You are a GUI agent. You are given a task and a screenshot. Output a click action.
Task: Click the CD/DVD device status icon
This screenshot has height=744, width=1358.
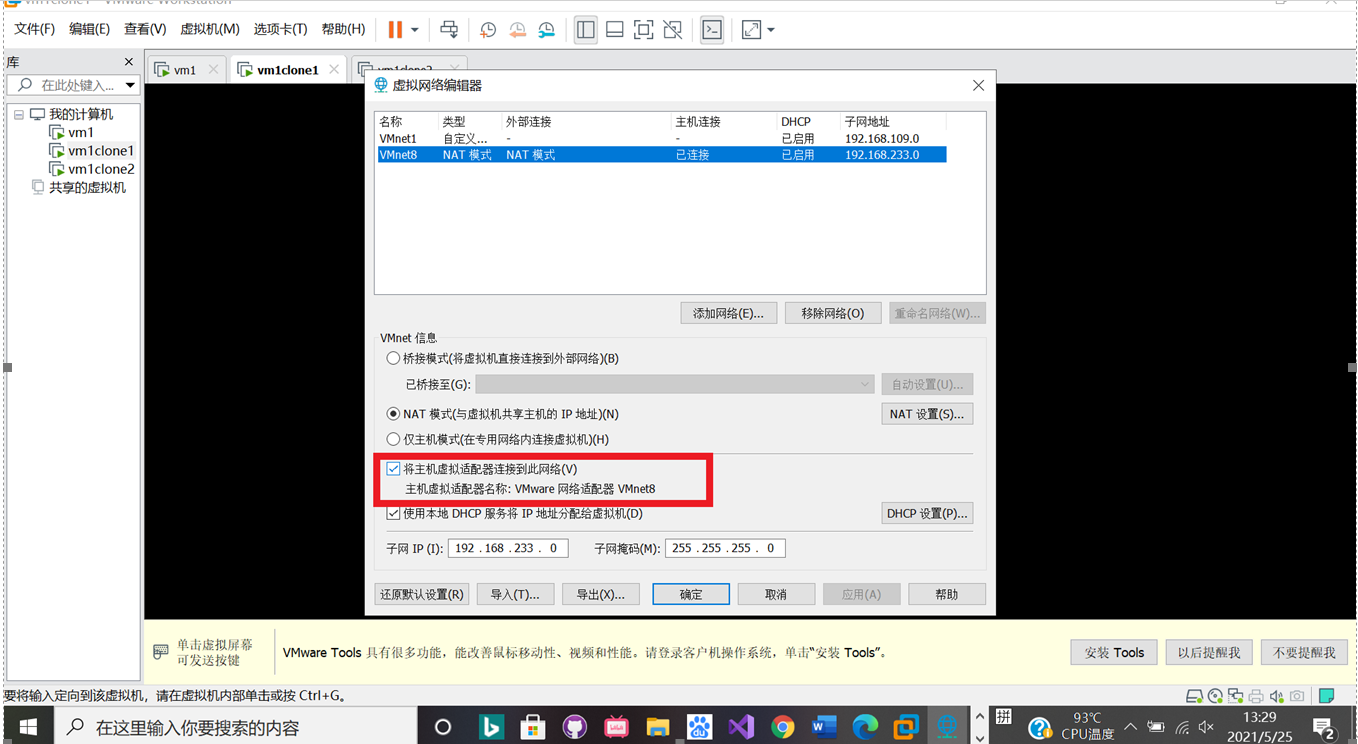coord(1214,695)
